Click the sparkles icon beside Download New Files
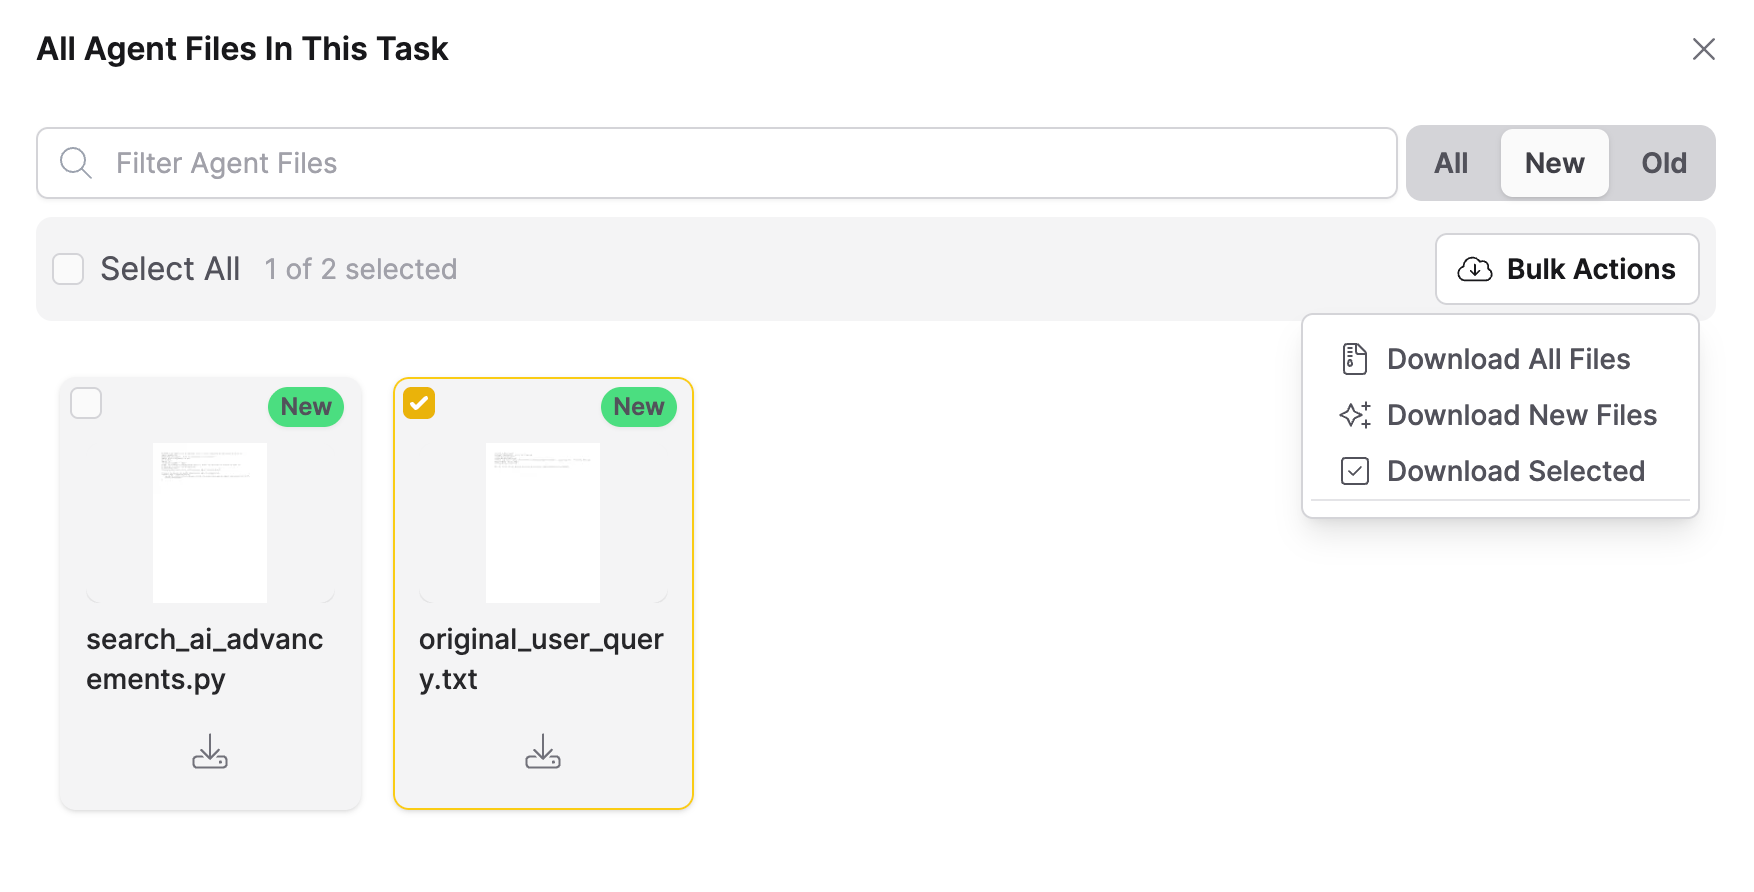1754x892 pixels. 1355,415
